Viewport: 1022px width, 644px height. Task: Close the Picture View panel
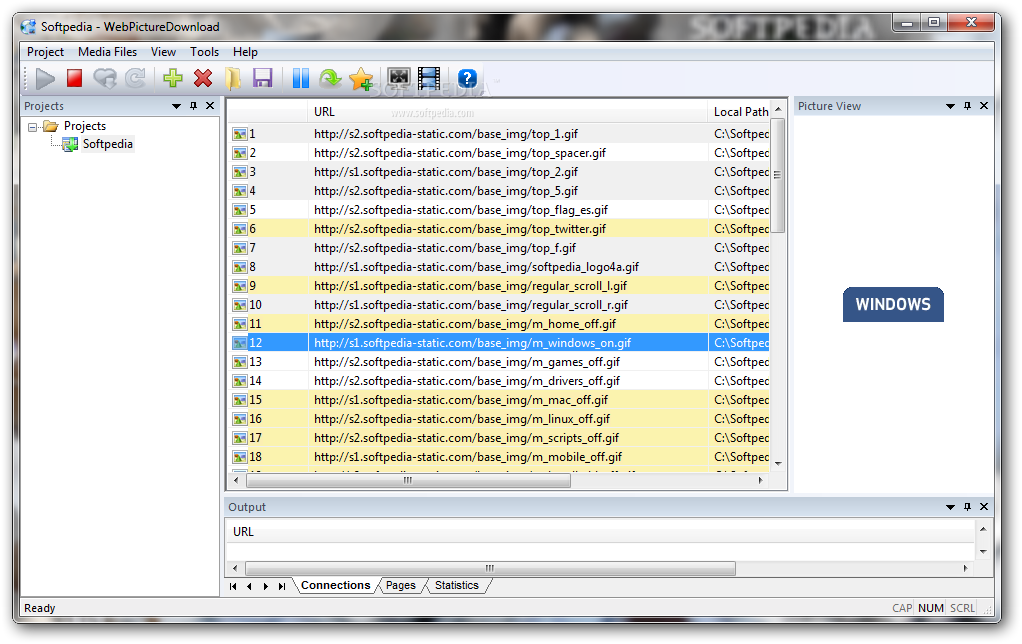tap(984, 106)
